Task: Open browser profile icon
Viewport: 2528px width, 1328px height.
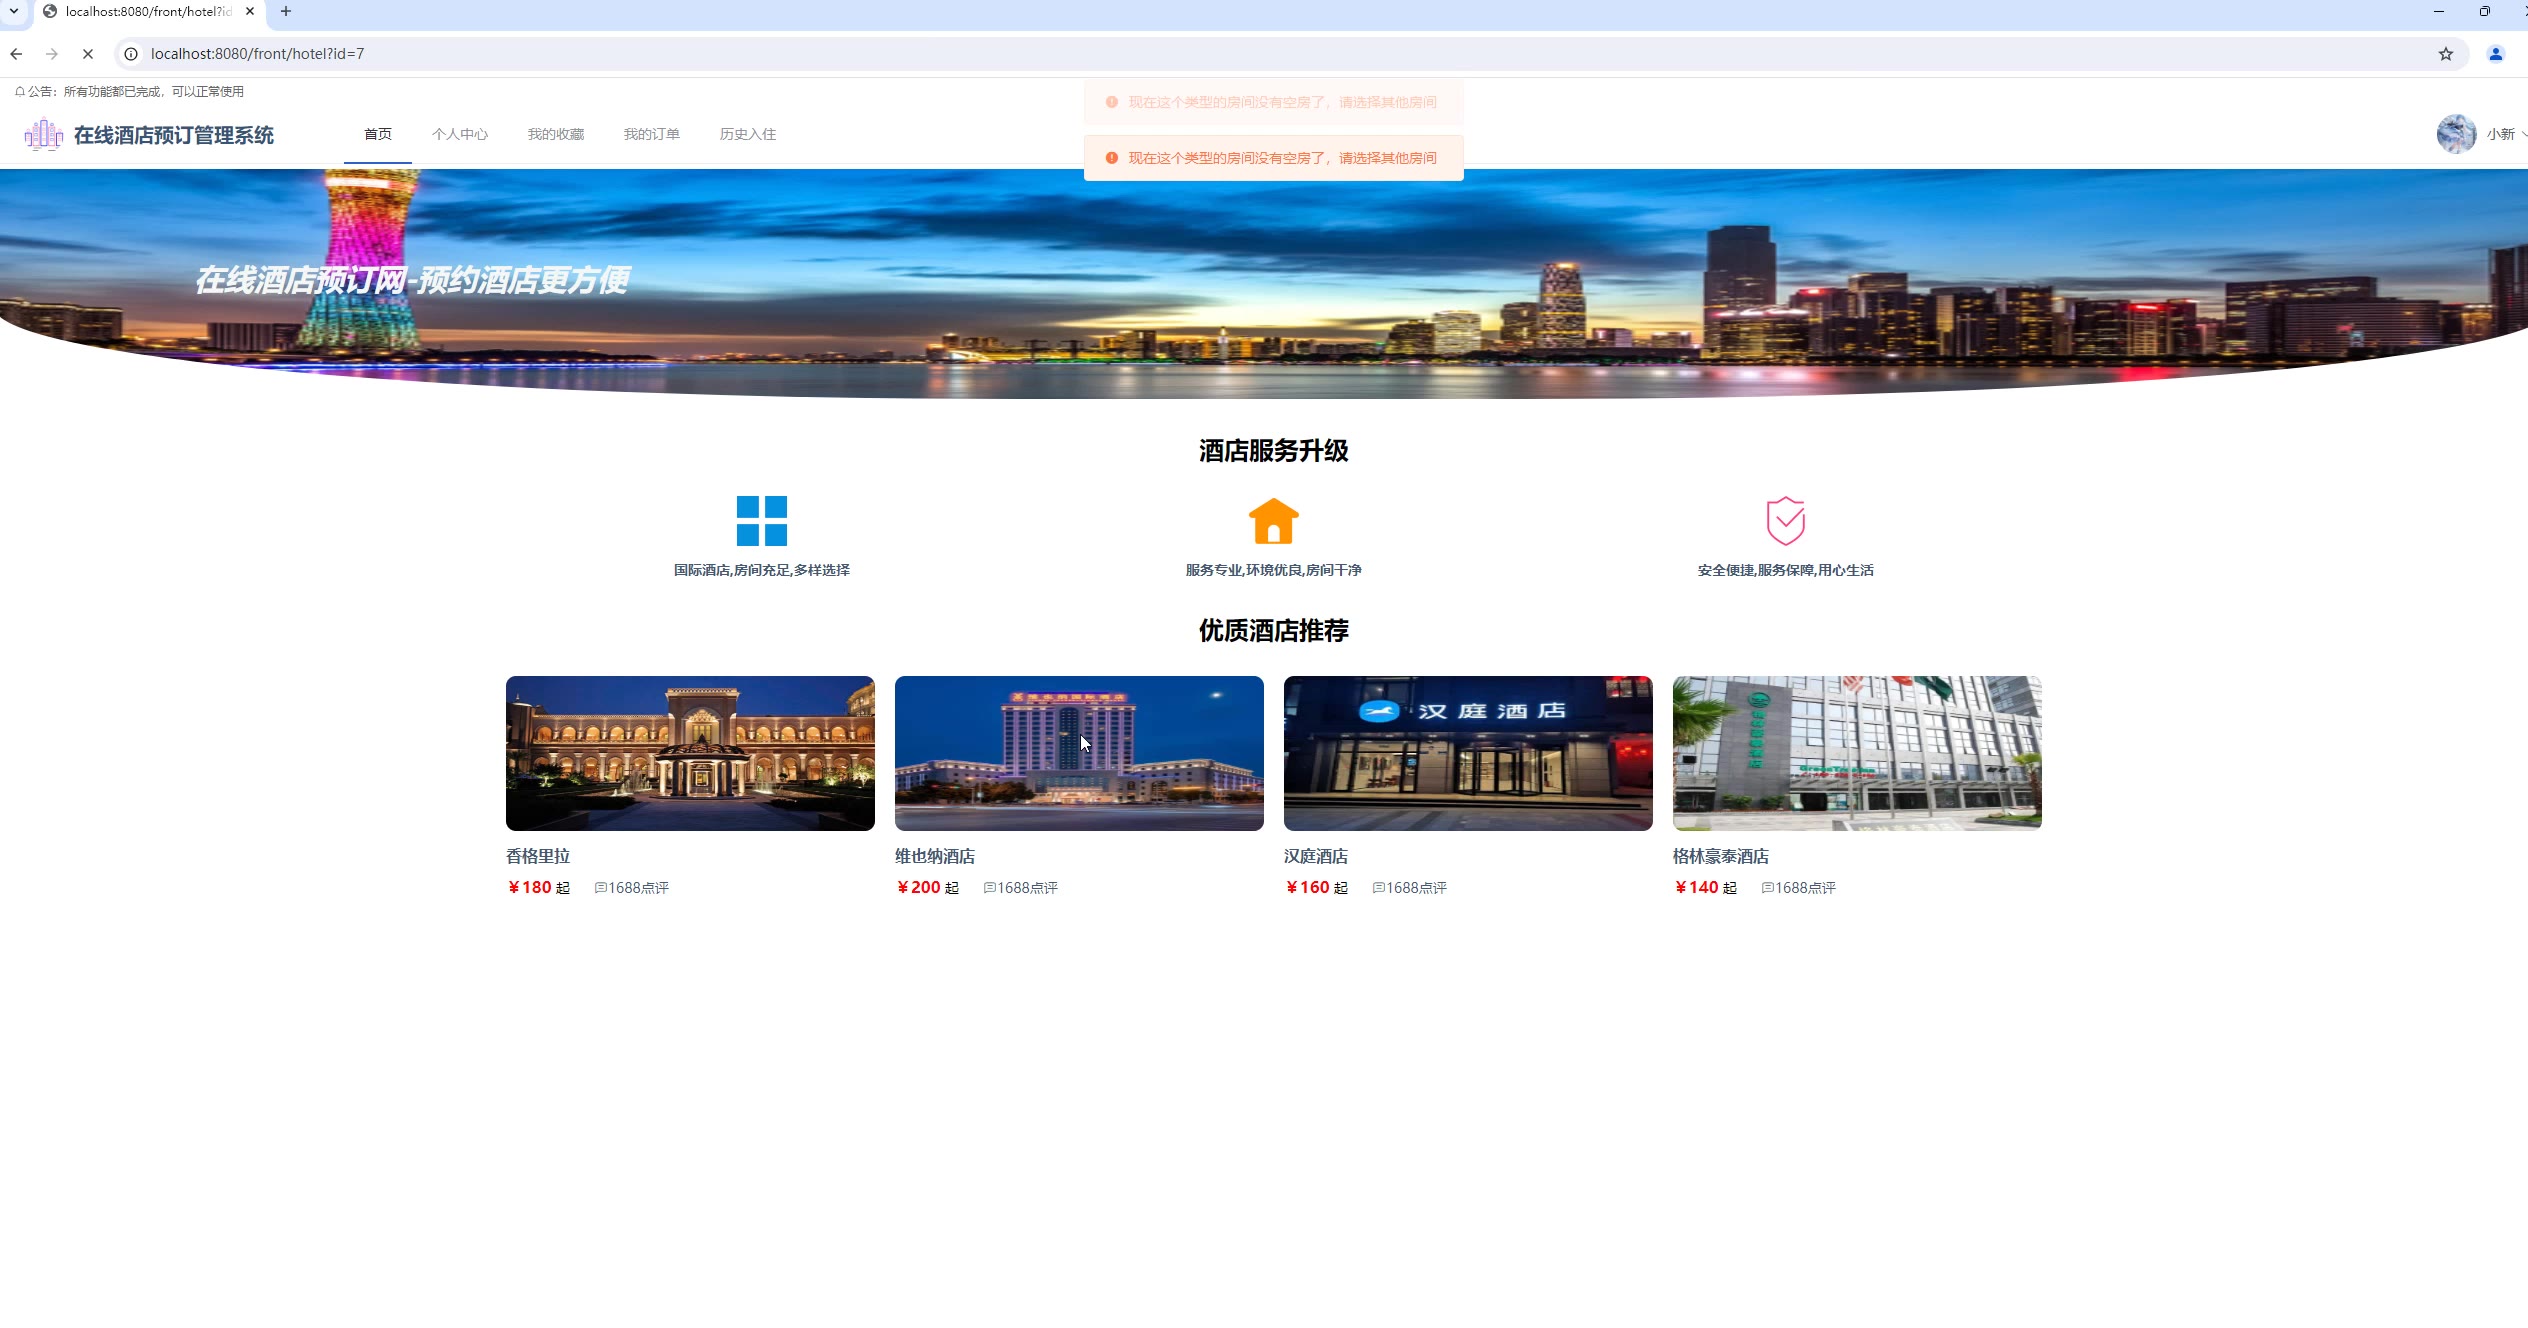Action: (2495, 54)
